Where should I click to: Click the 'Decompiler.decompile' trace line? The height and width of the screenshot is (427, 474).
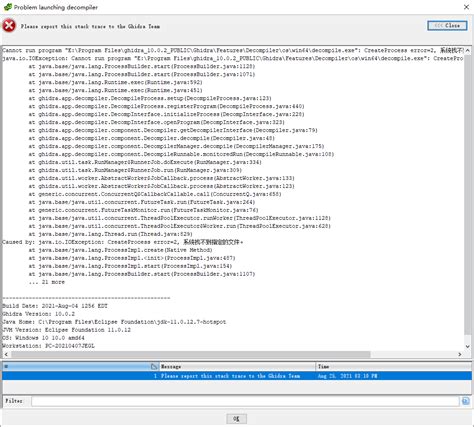point(152,138)
